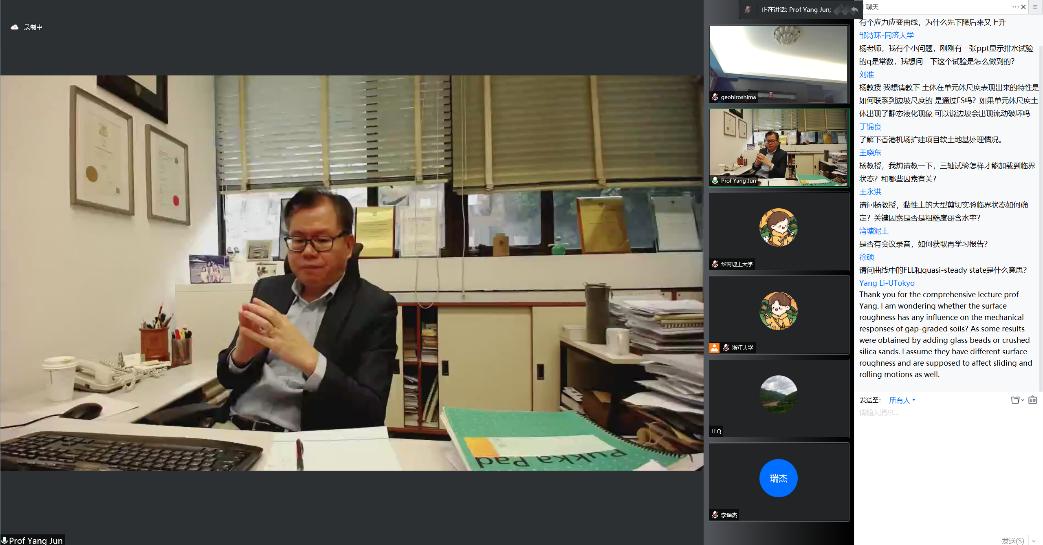Click the orange host badge on 浙江大学 tile

(x=714, y=347)
